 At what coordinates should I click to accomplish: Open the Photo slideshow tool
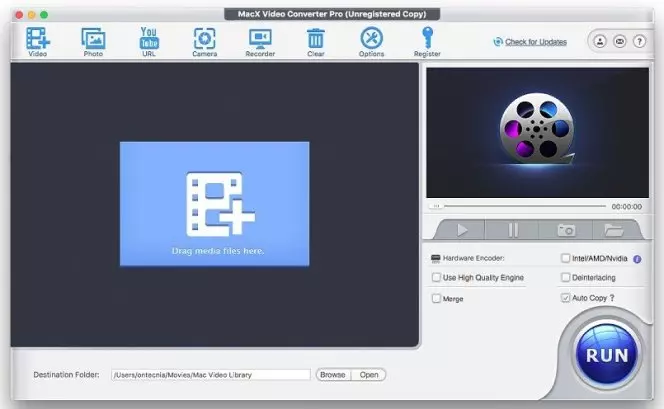(x=93, y=41)
